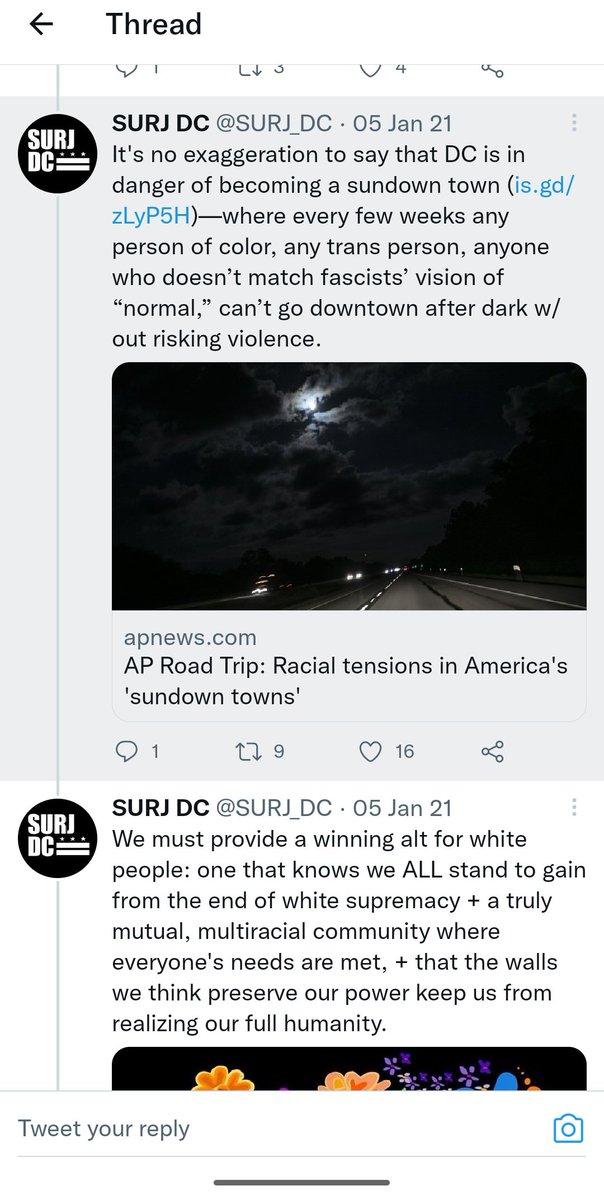Tap the SURJ DC avatar on second tweet

57,840
